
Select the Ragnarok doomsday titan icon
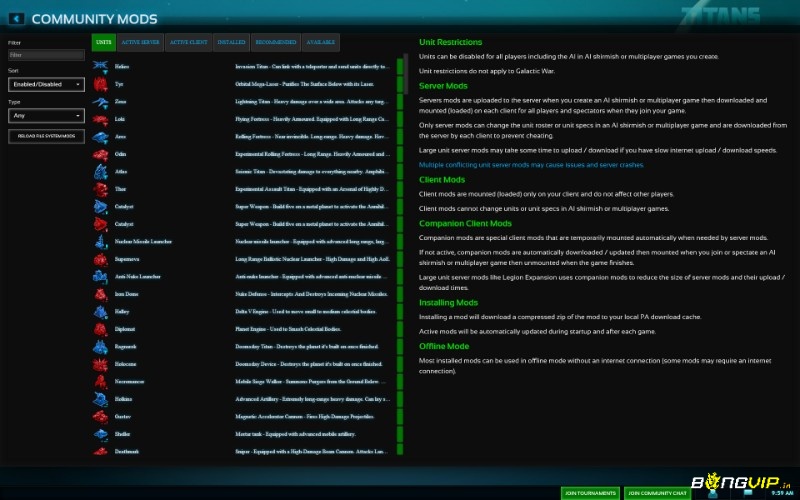pos(100,347)
